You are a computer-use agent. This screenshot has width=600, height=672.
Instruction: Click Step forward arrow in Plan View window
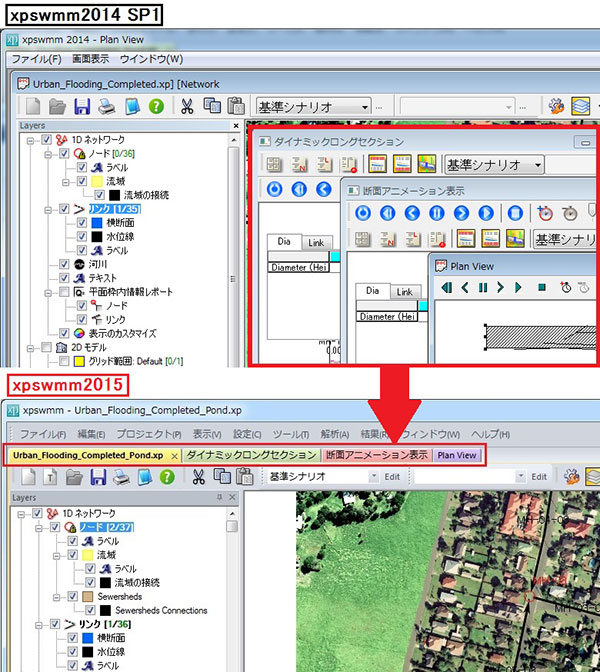(x=500, y=287)
